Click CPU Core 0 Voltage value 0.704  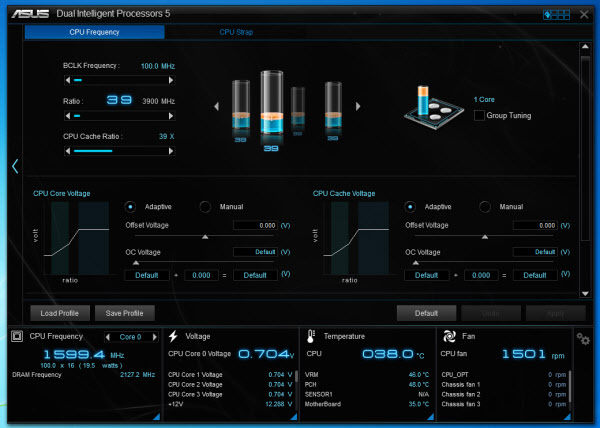266,354
